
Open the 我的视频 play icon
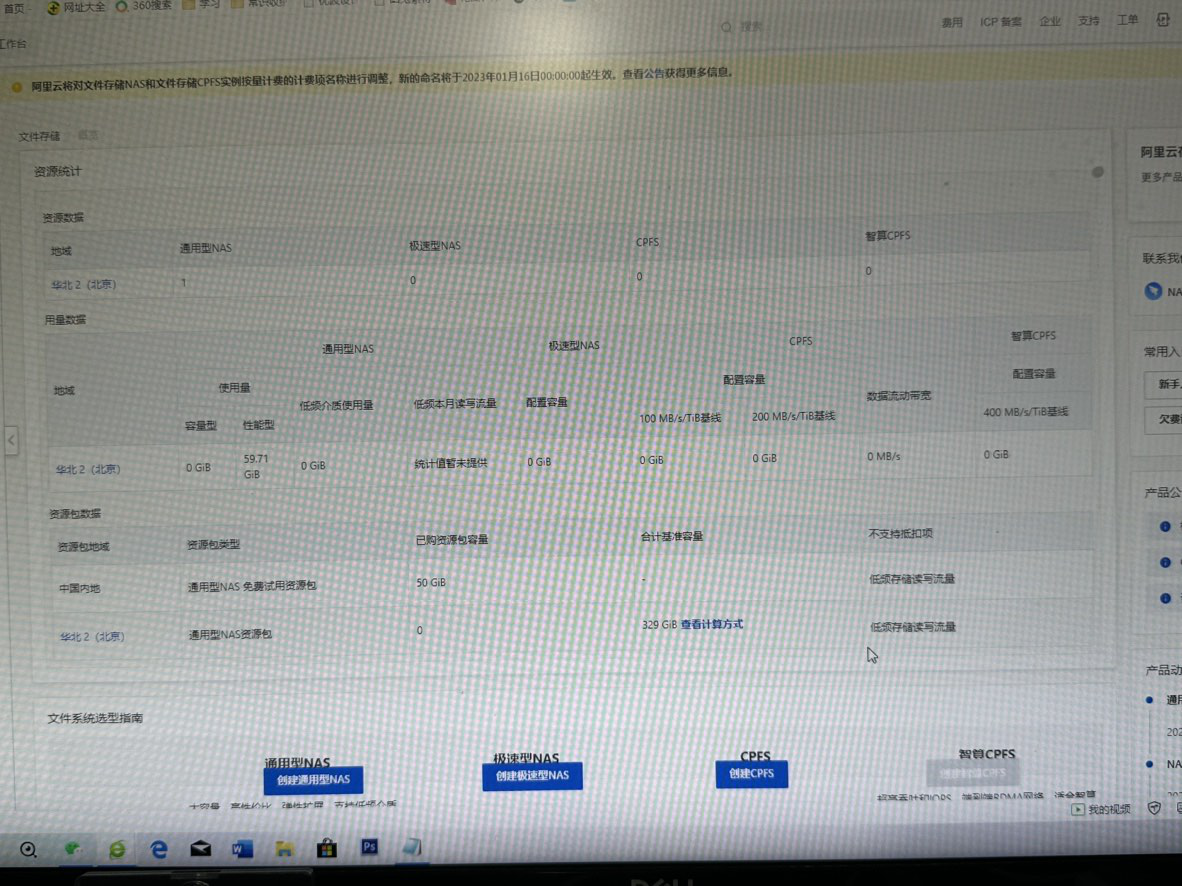point(1078,809)
